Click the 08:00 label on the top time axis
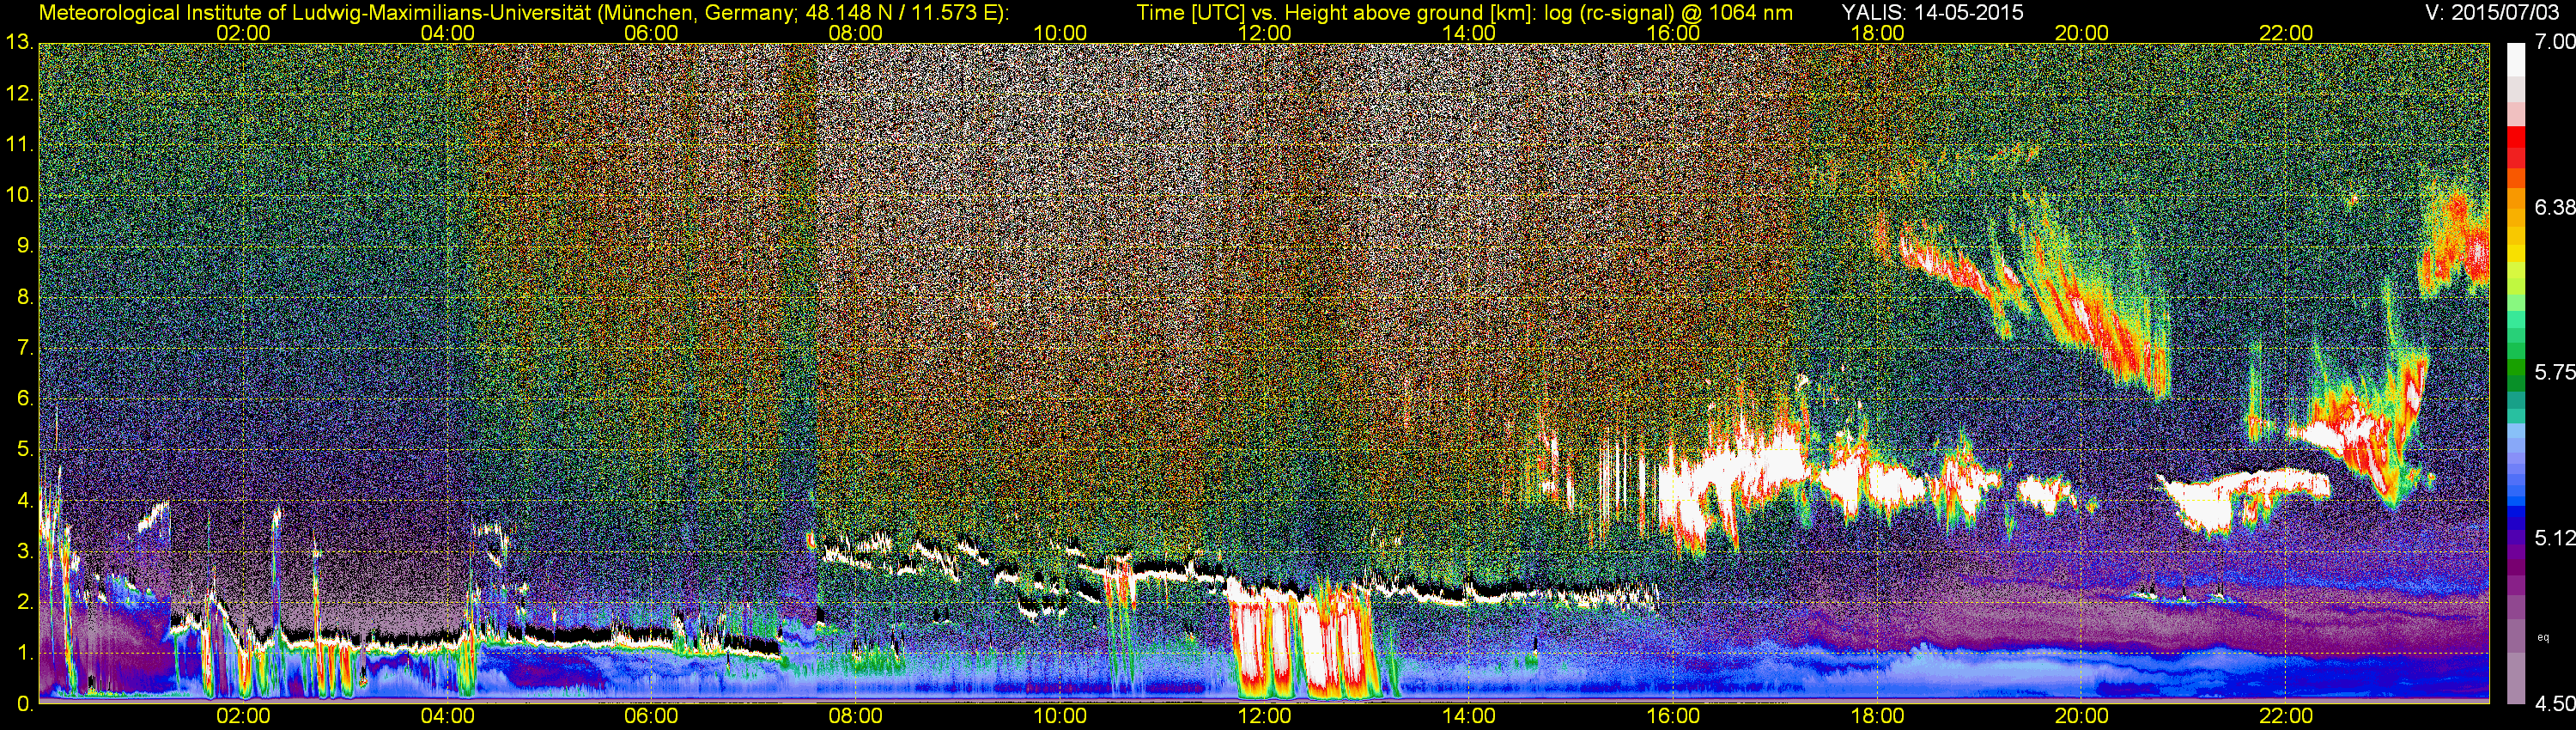 [x=856, y=33]
